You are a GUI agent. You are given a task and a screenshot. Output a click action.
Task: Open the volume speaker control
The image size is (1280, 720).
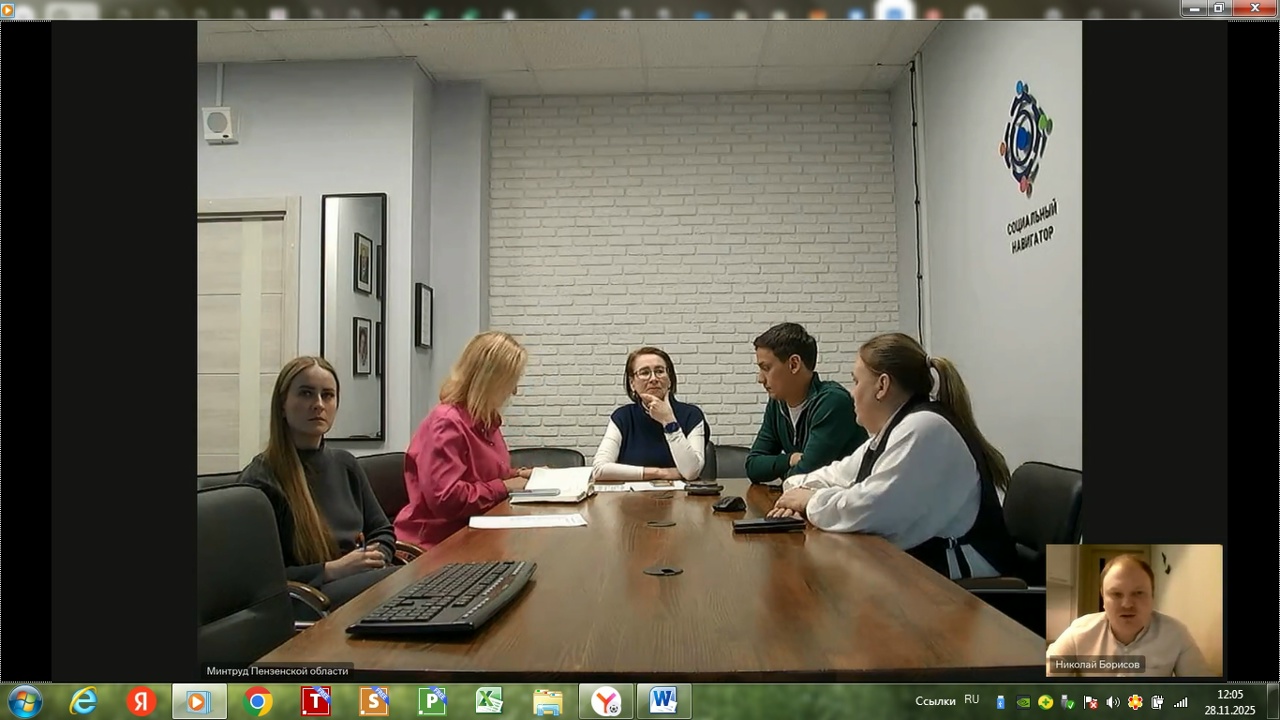pyautogui.click(x=1112, y=702)
